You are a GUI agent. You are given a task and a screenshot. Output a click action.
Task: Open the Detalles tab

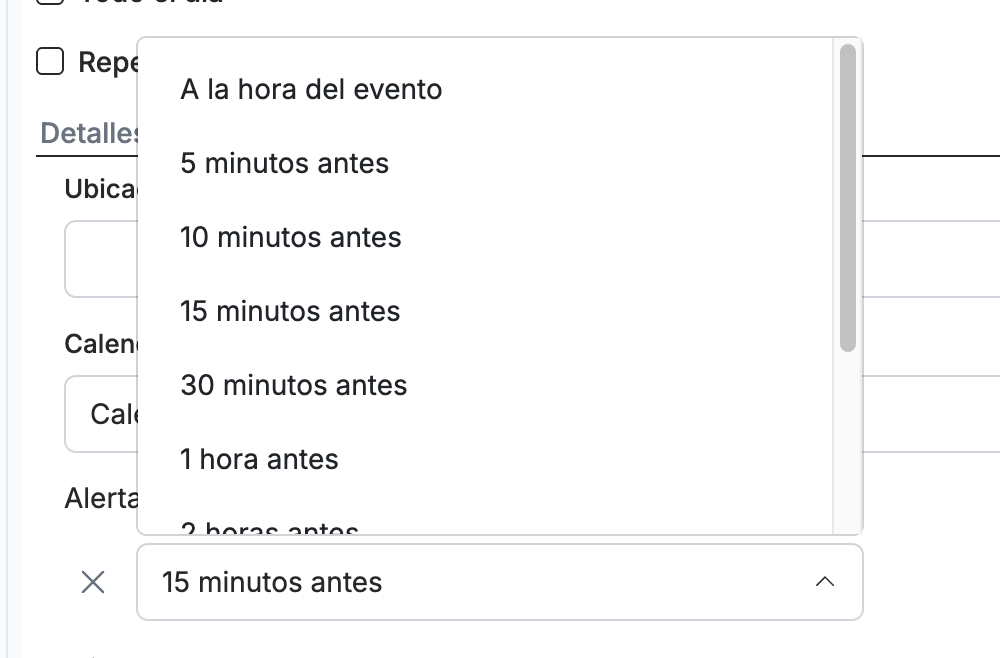pos(89,133)
